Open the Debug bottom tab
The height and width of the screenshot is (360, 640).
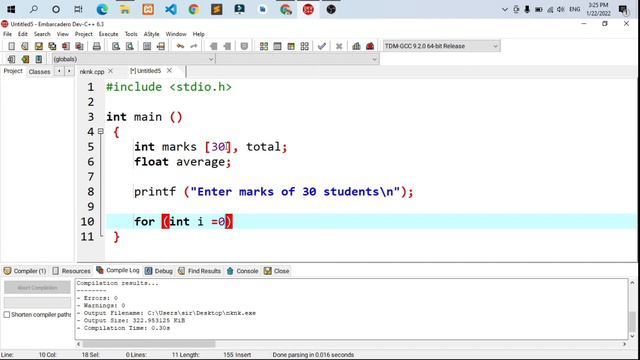[x=159, y=271]
